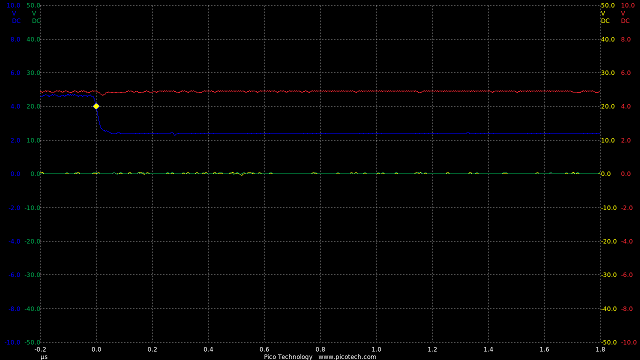
Task: Click the red -8.0 voltage scale label
Action: (627, 309)
